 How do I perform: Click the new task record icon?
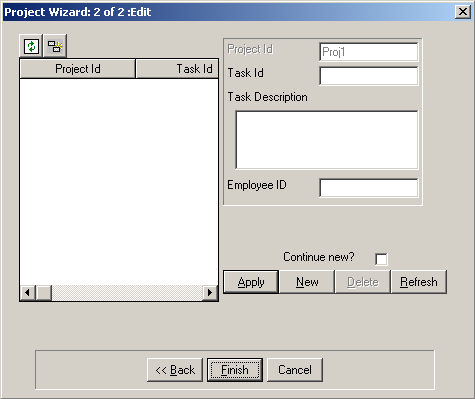point(55,46)
